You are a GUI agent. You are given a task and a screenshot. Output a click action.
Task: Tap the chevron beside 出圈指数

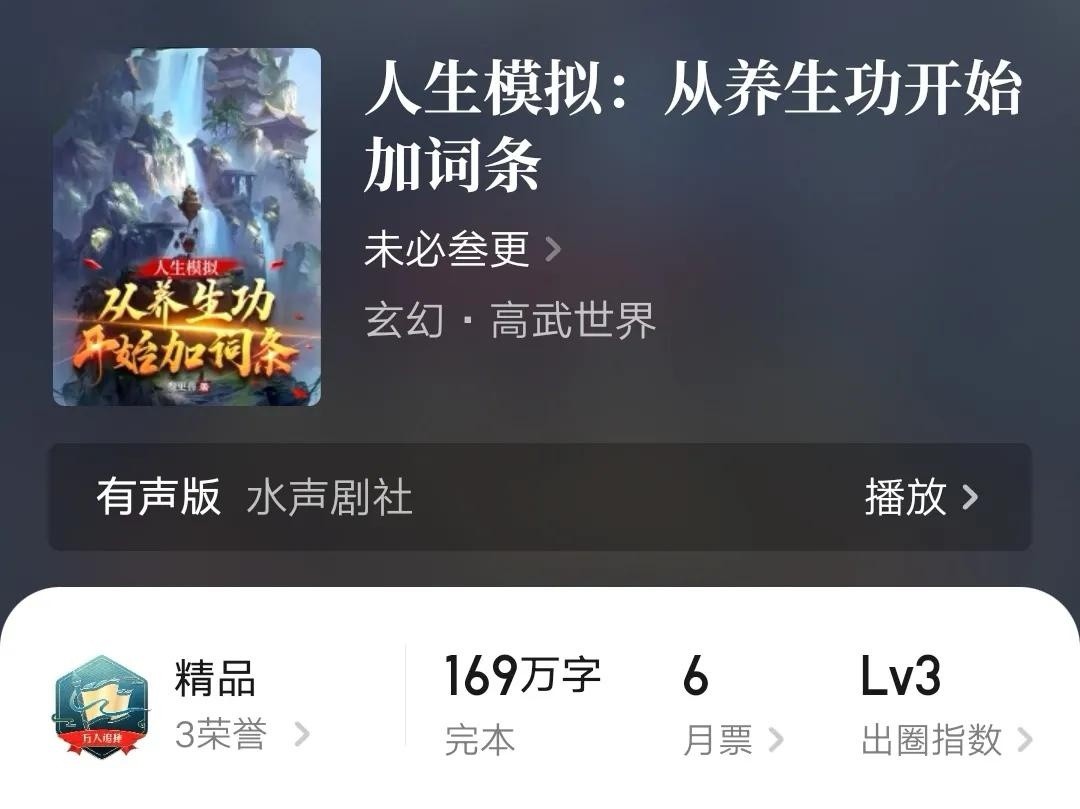click(x=1025, y=740)
